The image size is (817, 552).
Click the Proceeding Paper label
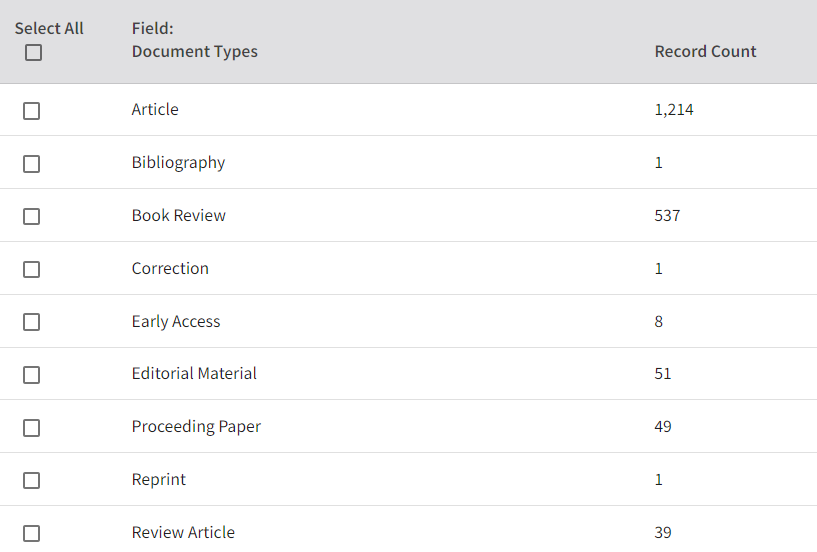[x=196, y=427]
